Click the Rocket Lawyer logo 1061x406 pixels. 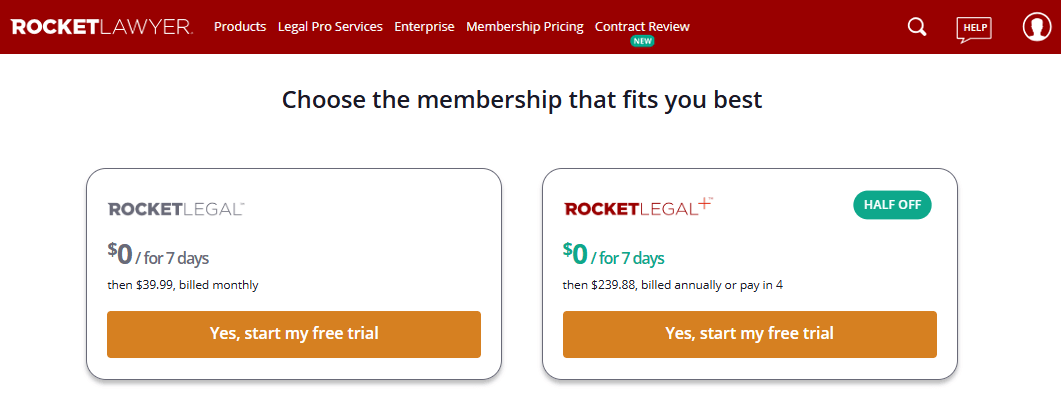pyautogui.click(x=102, y=27)
